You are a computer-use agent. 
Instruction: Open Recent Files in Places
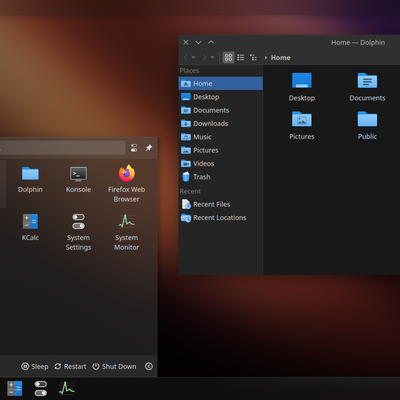coord(221,204)
